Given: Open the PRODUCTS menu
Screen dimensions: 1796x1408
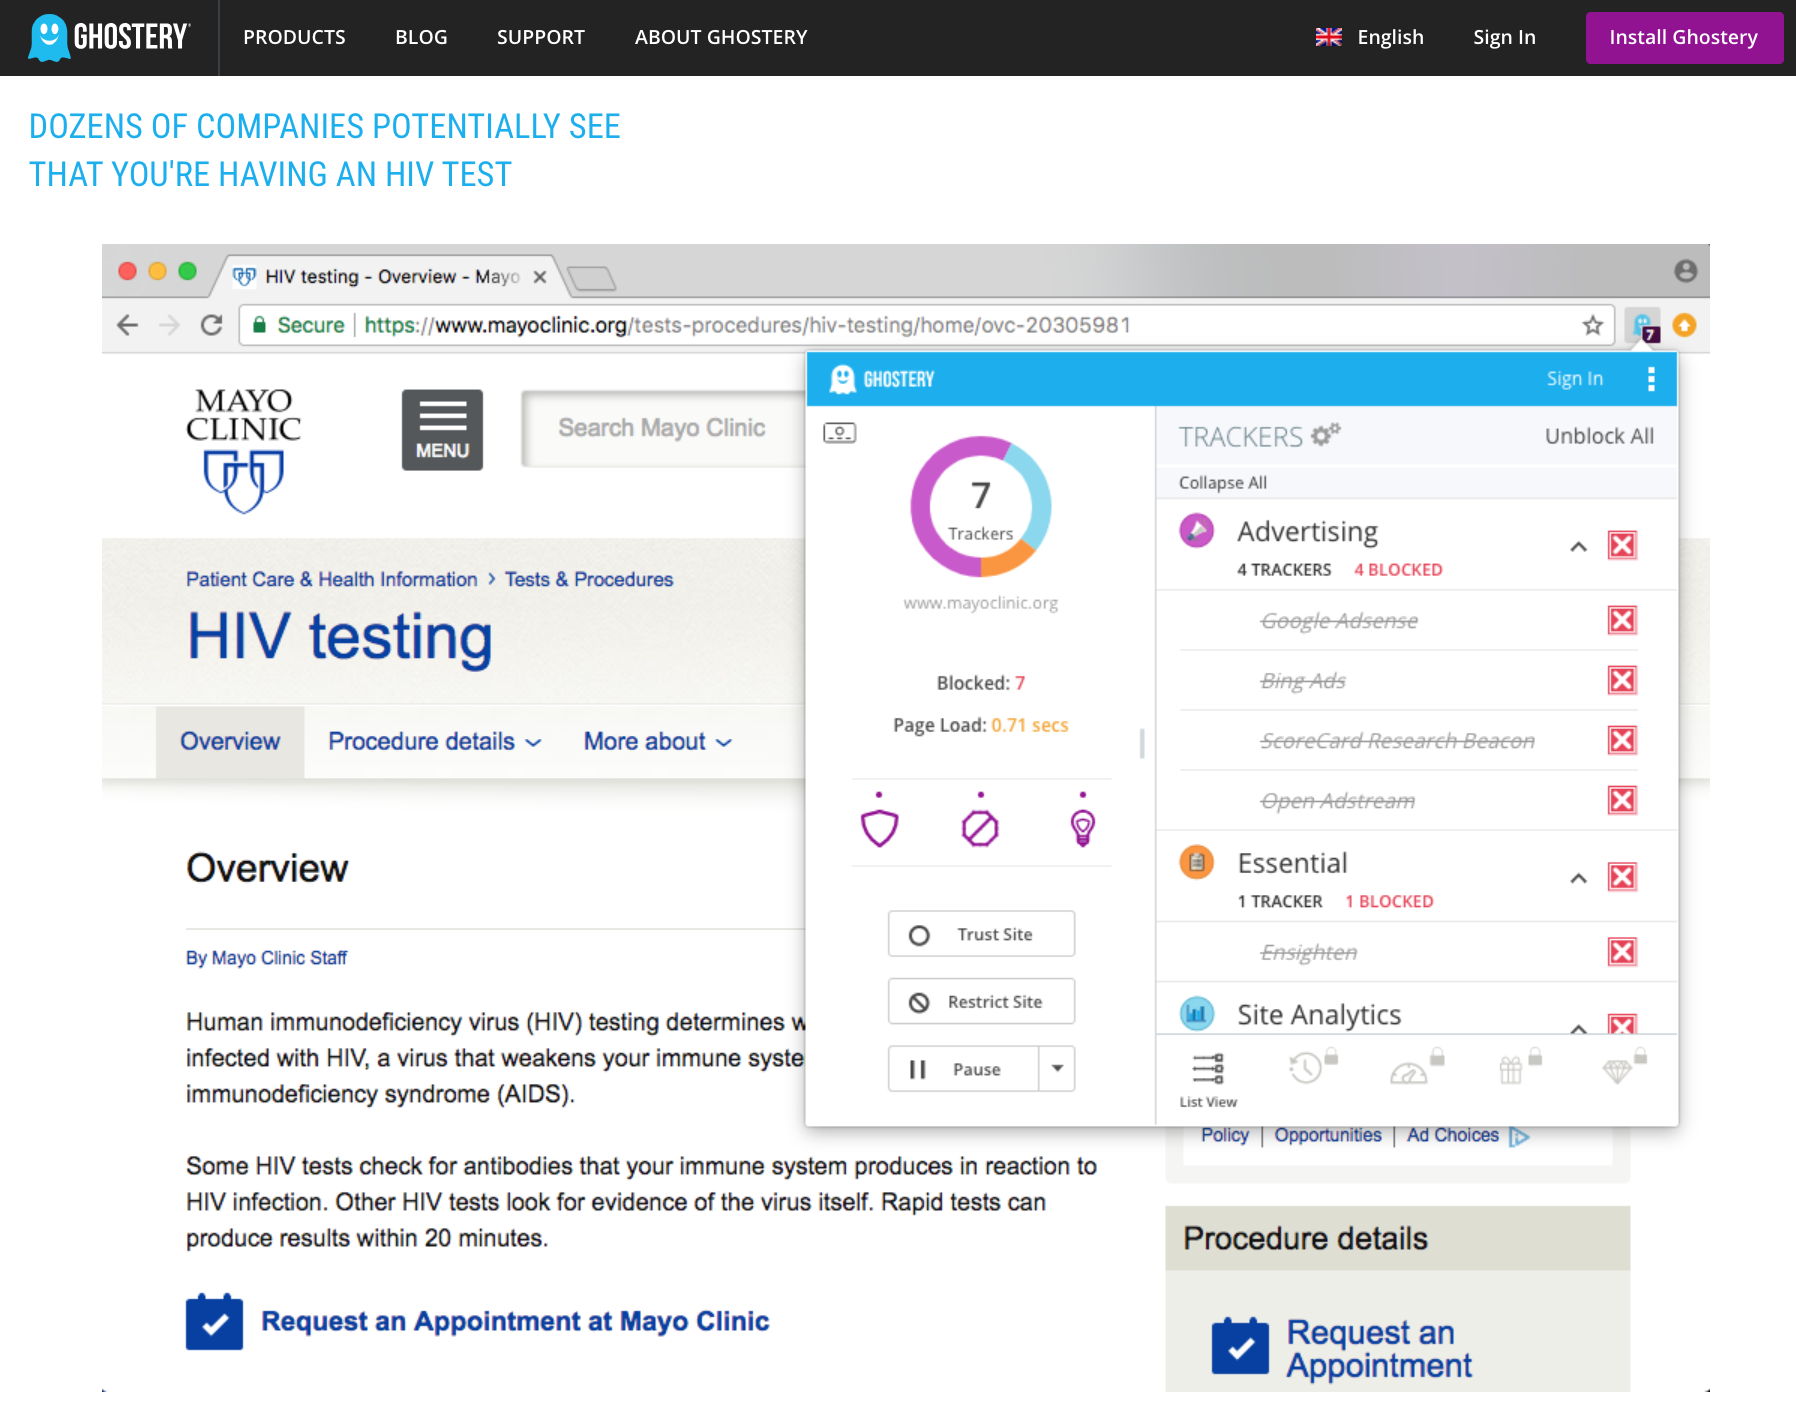Looking at the screenshot, I should pyautogui.click(x=294, y=37).
